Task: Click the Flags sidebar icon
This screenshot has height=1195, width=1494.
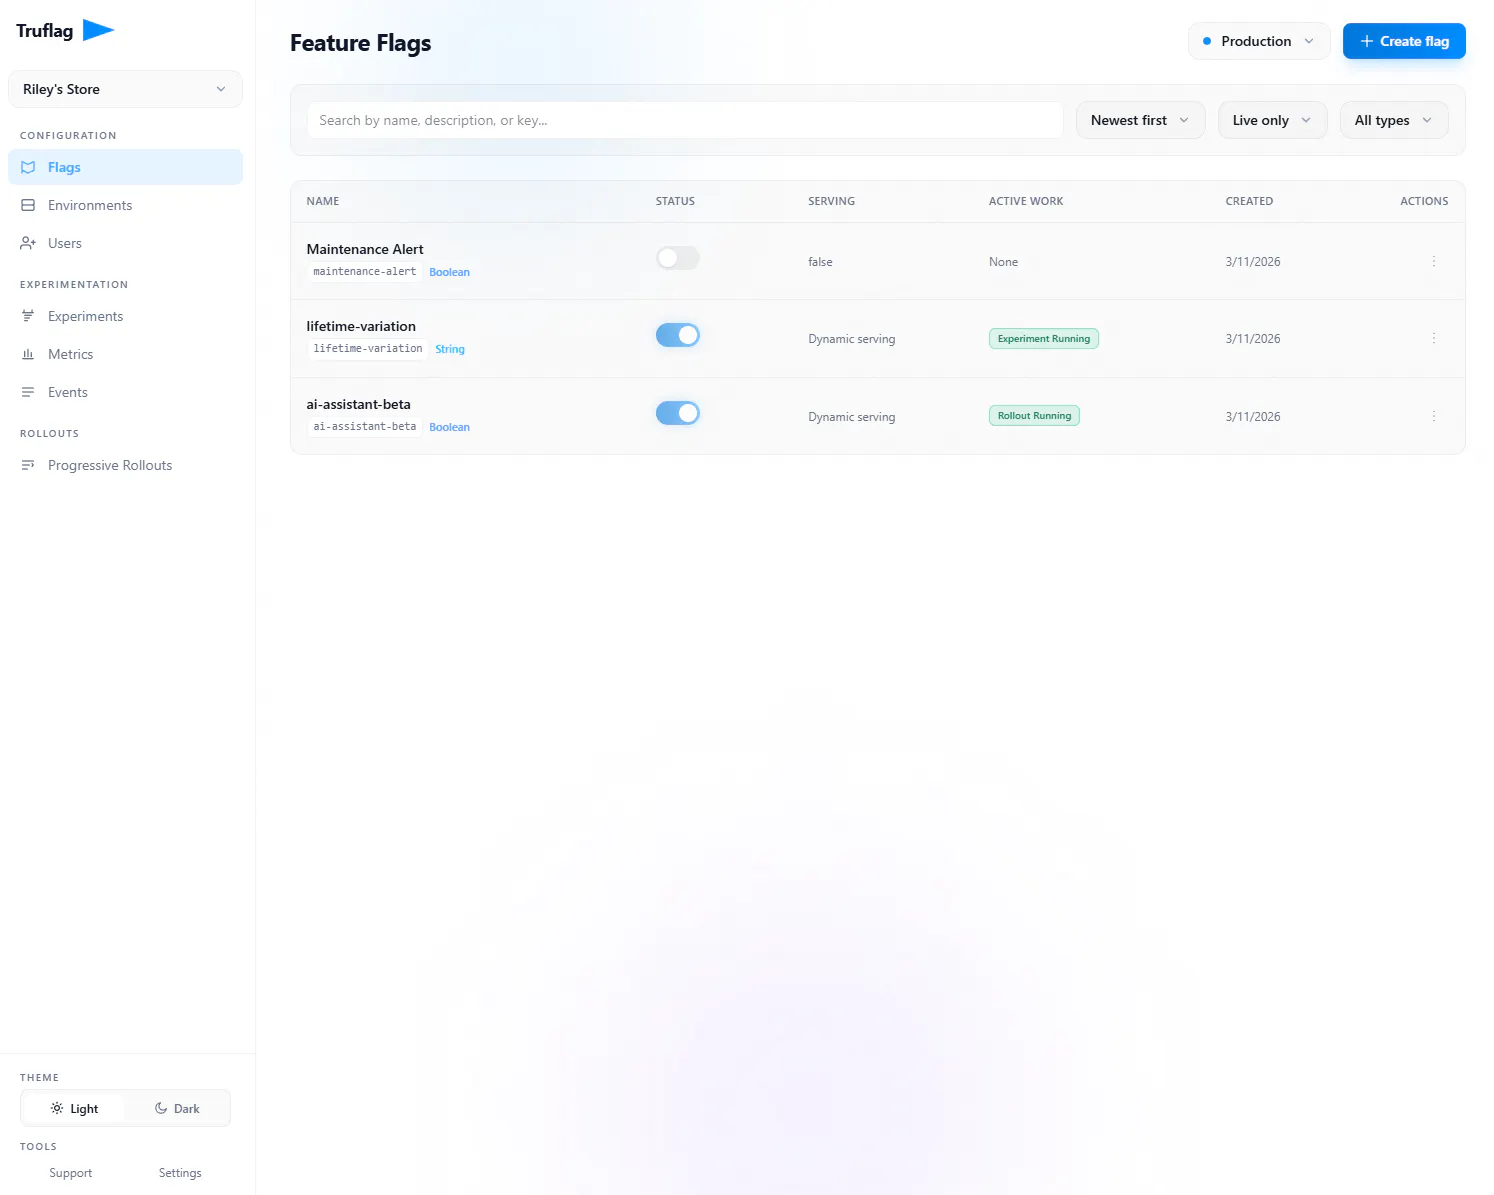Action: click(28, 167)
